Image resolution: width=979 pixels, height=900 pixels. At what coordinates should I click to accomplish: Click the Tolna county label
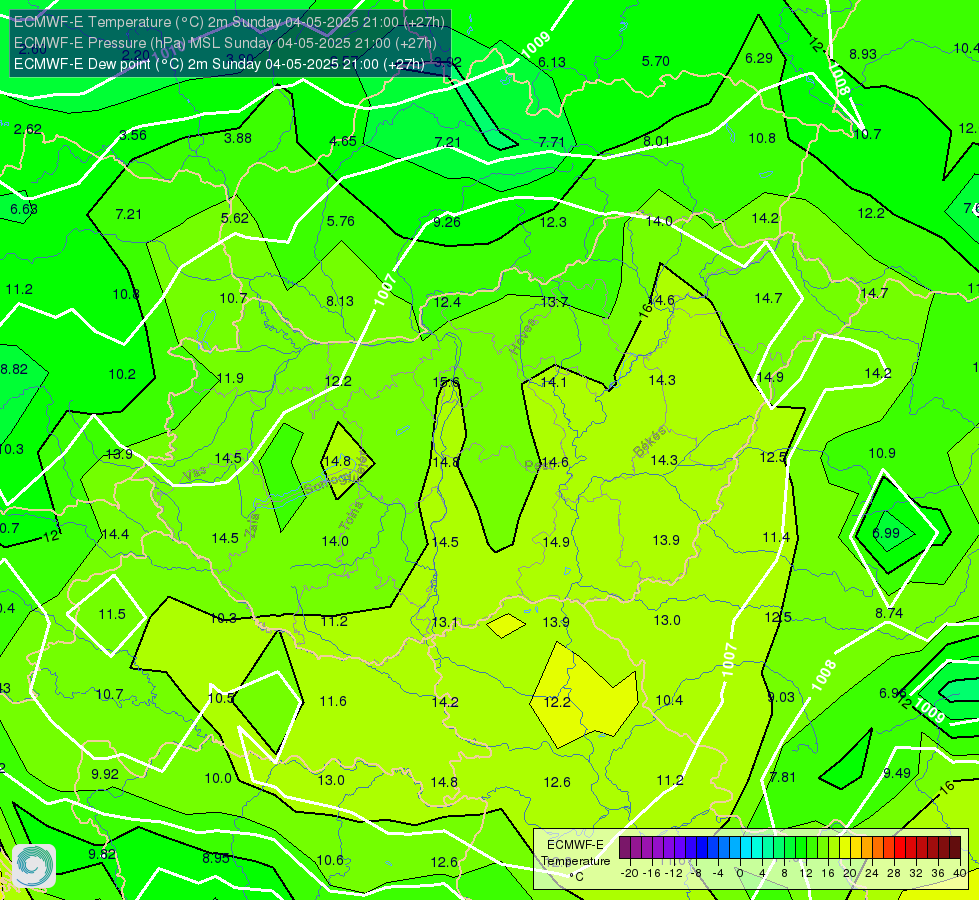[x=350, y=515]
